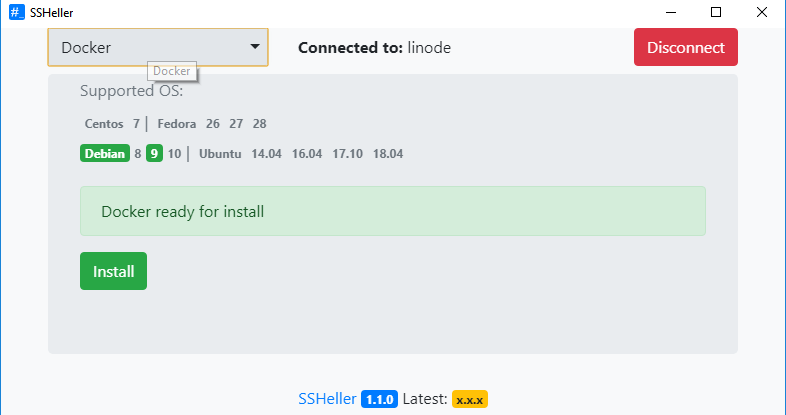This screenshot has width=786, height=415.
Task: Click Fedora 26 version label
Action: point(212,124)
